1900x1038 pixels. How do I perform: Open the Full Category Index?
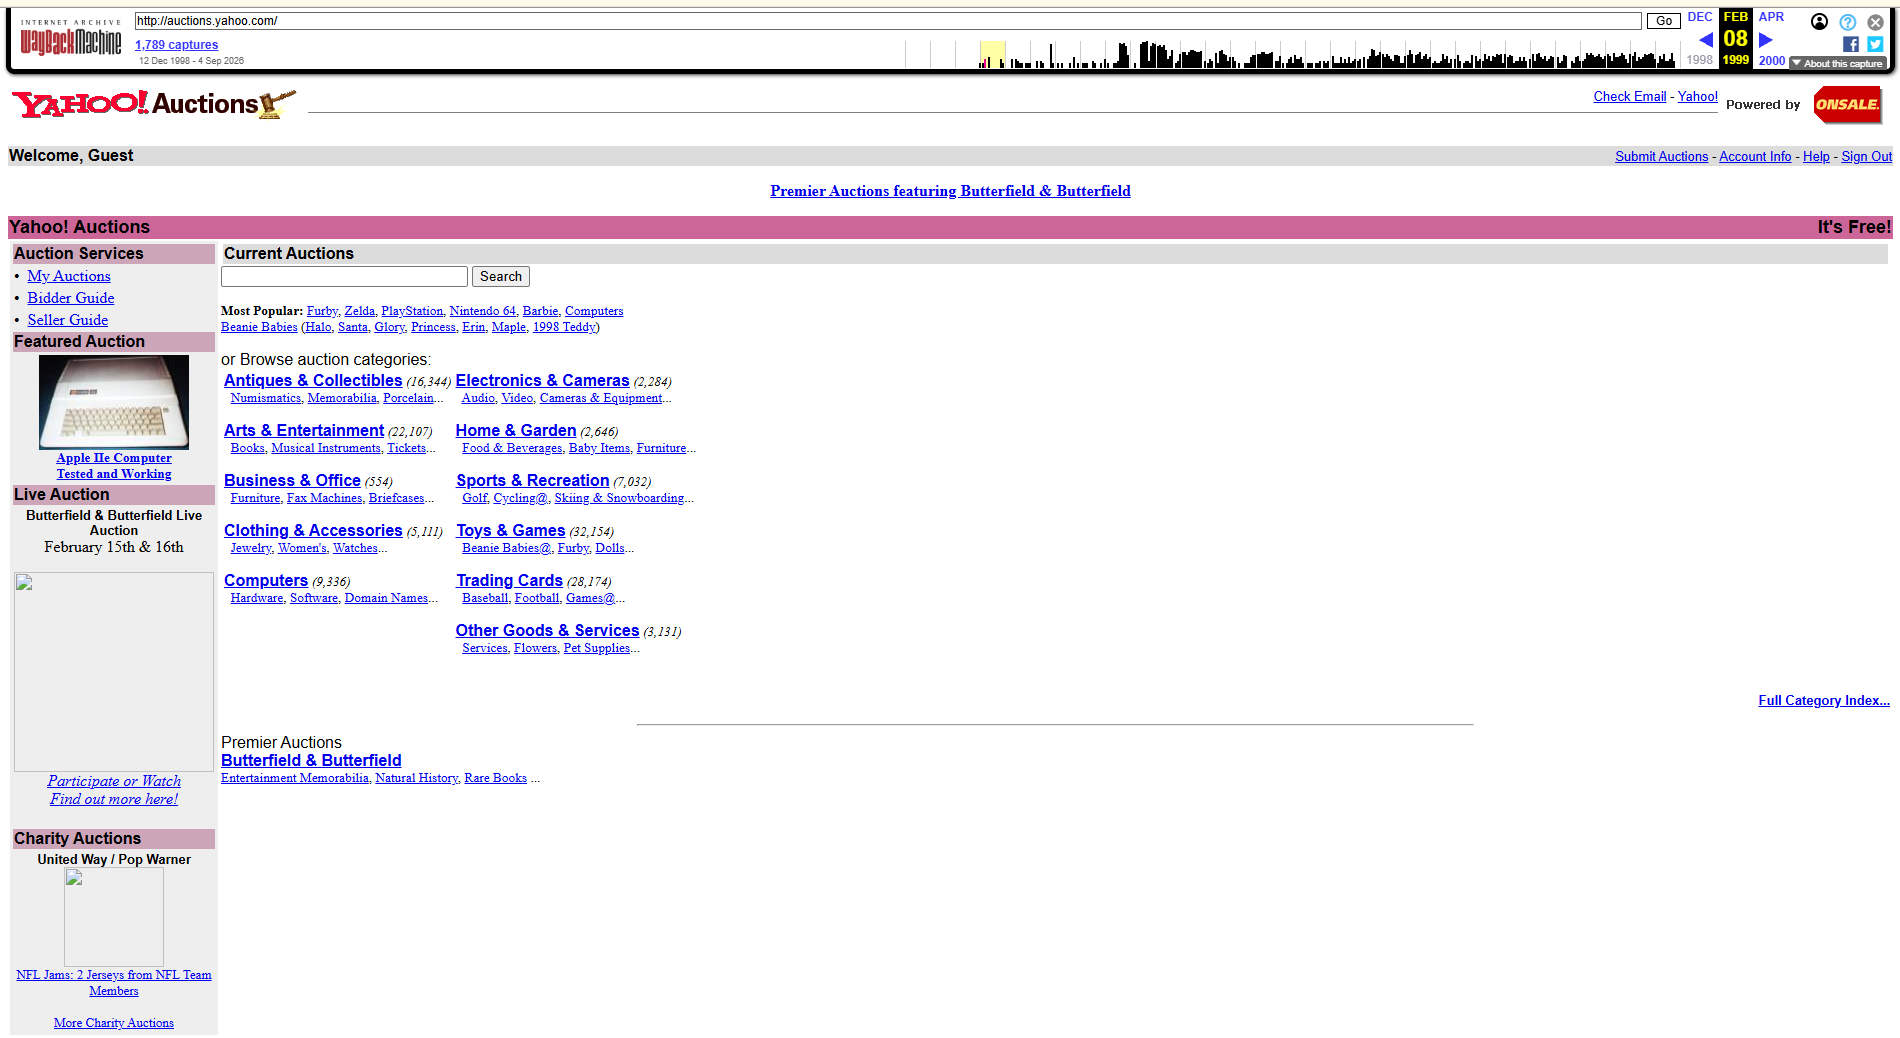tap(1824, 701)
